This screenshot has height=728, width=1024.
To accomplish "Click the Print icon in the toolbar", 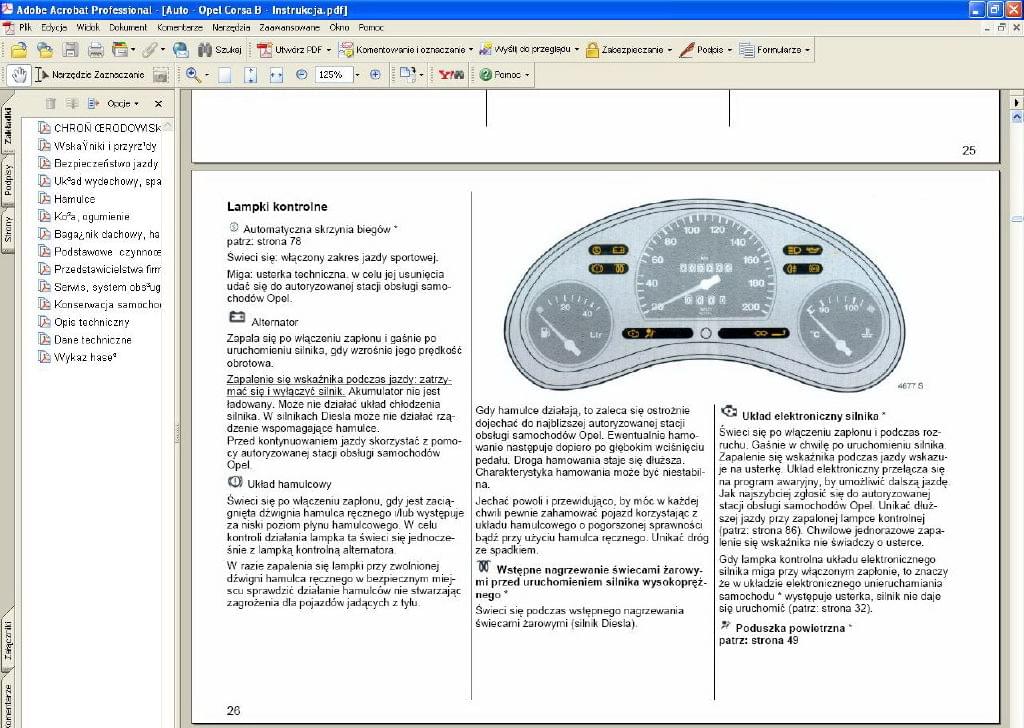I will click(95, 50).
